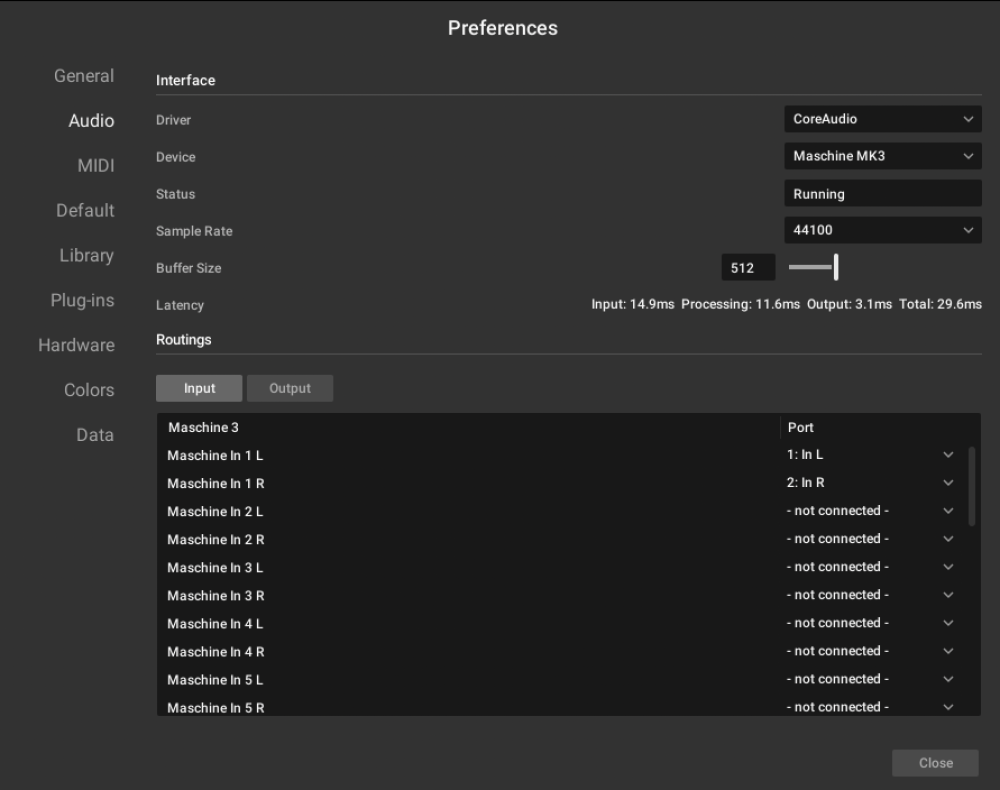Click the Processing: 11.6ms latency value
Viewport: 1000px width, 790px height.
[740, 304]
